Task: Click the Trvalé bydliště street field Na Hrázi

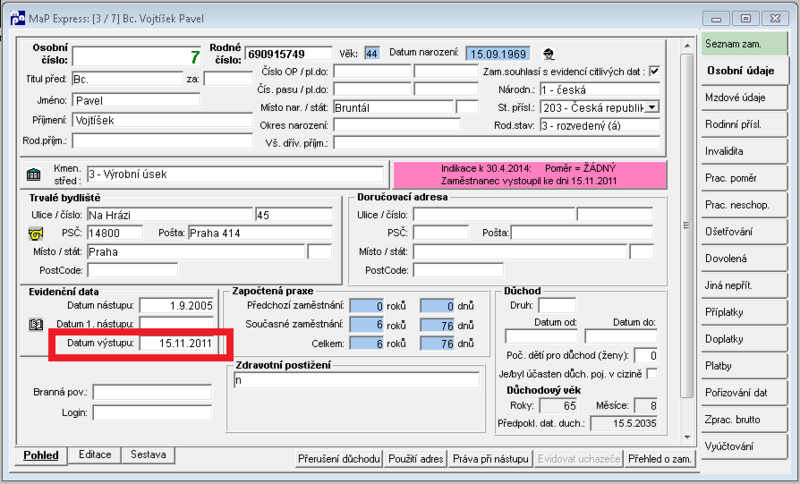Action: tap(170, 215)
